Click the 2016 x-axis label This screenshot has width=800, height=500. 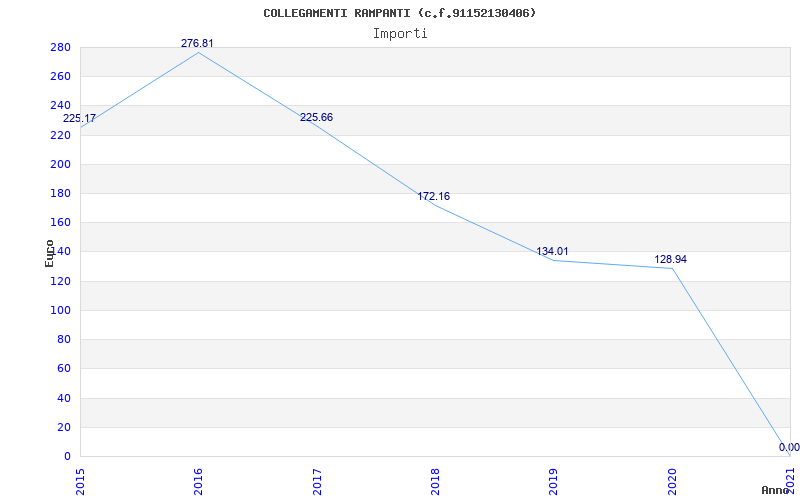198,482
